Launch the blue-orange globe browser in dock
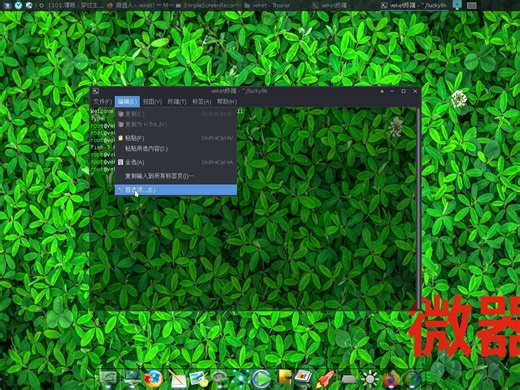The width and height of the screenshot is (520, 390). pyautogui.click(x=153, y=379)
